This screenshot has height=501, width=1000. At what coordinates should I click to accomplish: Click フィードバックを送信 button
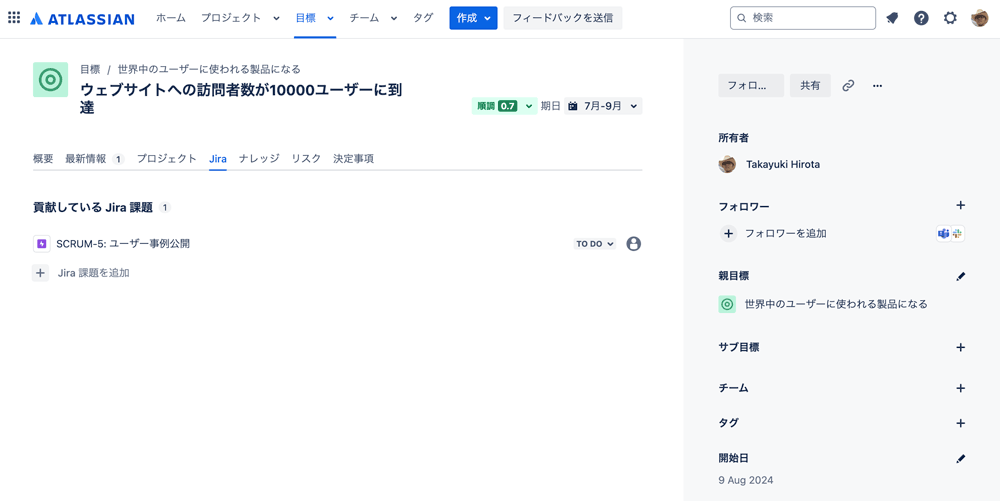pyautogui.click(x=562, y=18)
